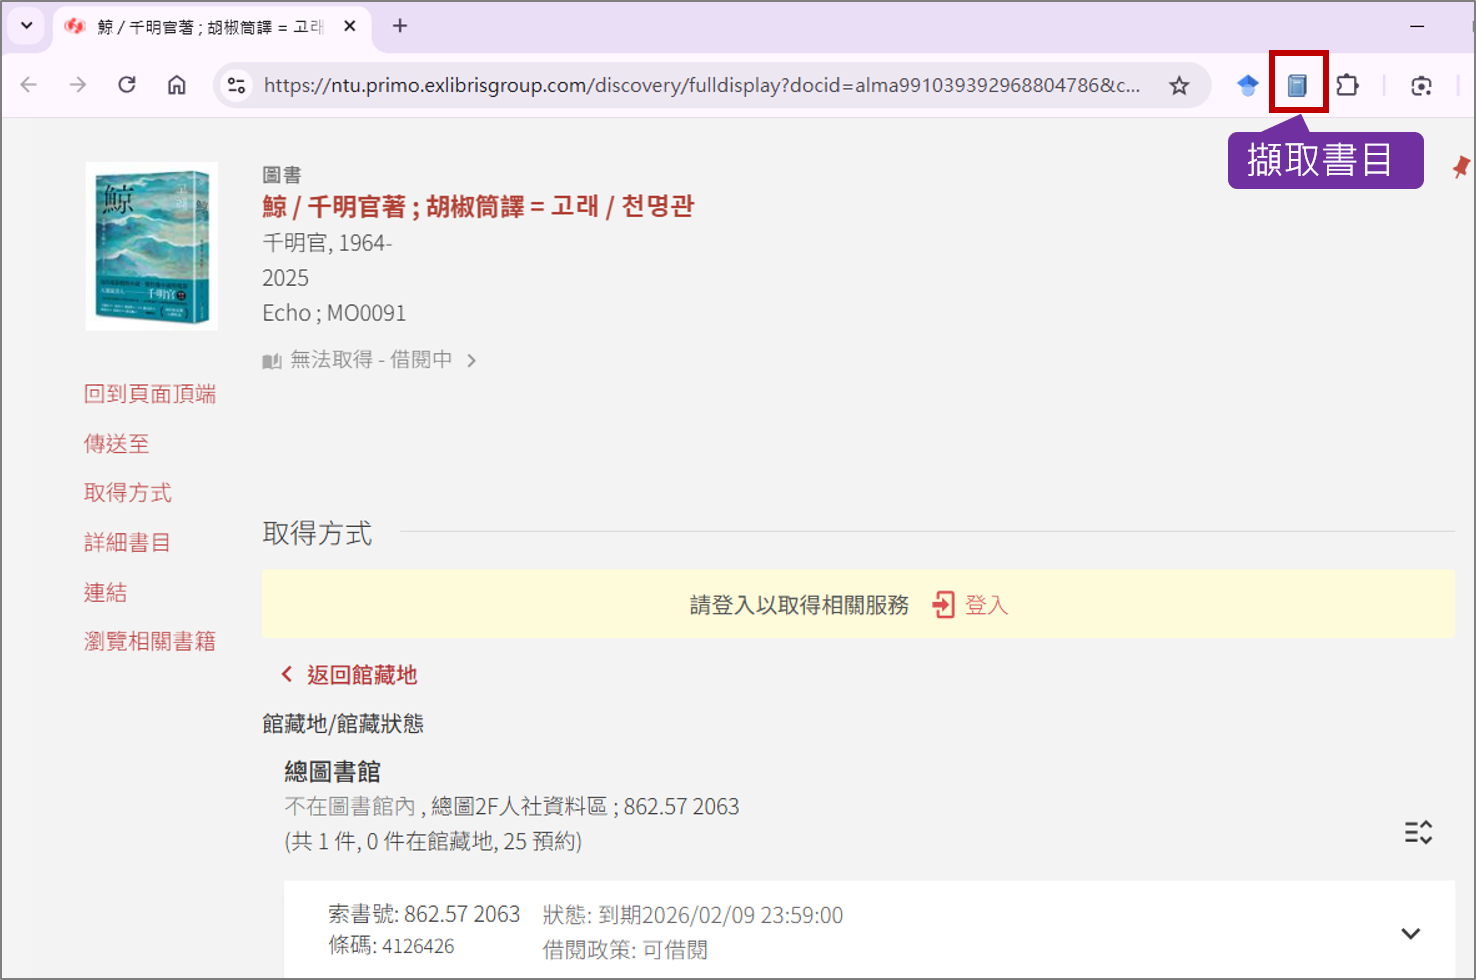Viewport: 1476px width, 980px height.
Task: Navigate back with the browser back arrow
Action: [29, 85]
